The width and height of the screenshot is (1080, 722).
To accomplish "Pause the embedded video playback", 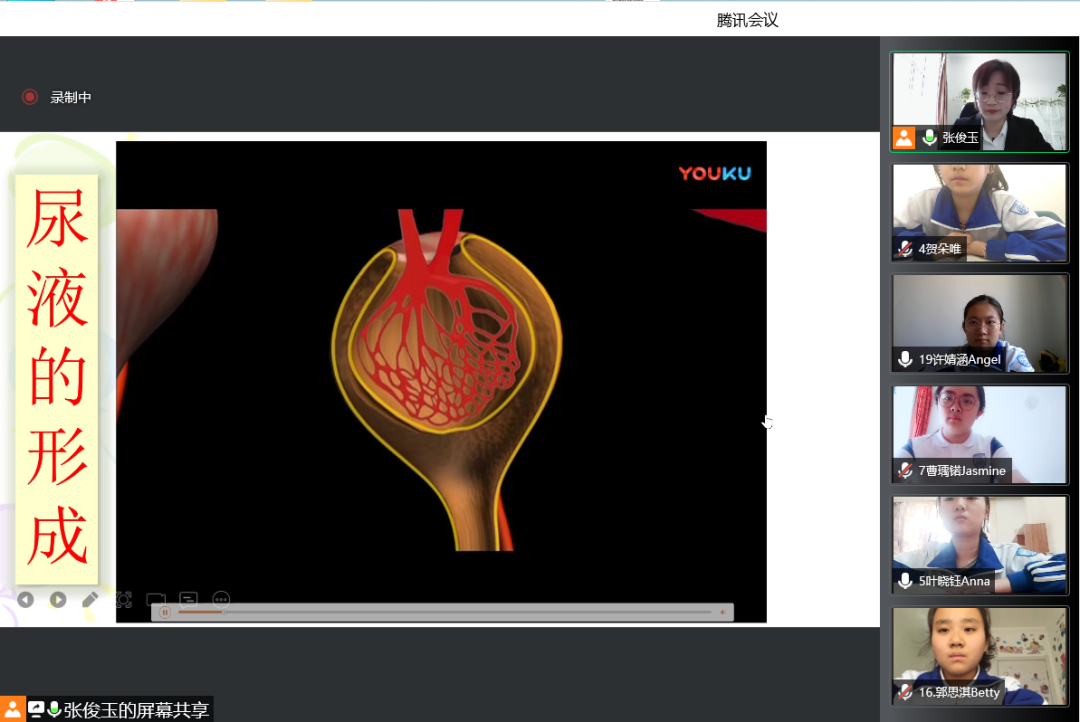I will coord(165,612).
